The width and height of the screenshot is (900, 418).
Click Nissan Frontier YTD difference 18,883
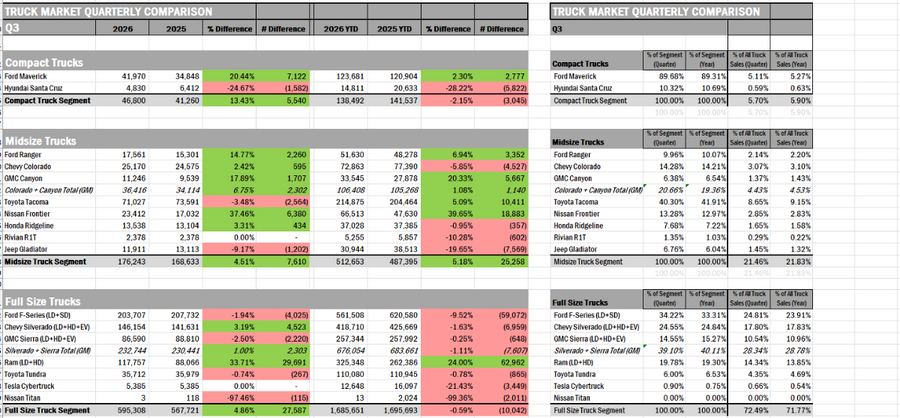tap(501, 214)
